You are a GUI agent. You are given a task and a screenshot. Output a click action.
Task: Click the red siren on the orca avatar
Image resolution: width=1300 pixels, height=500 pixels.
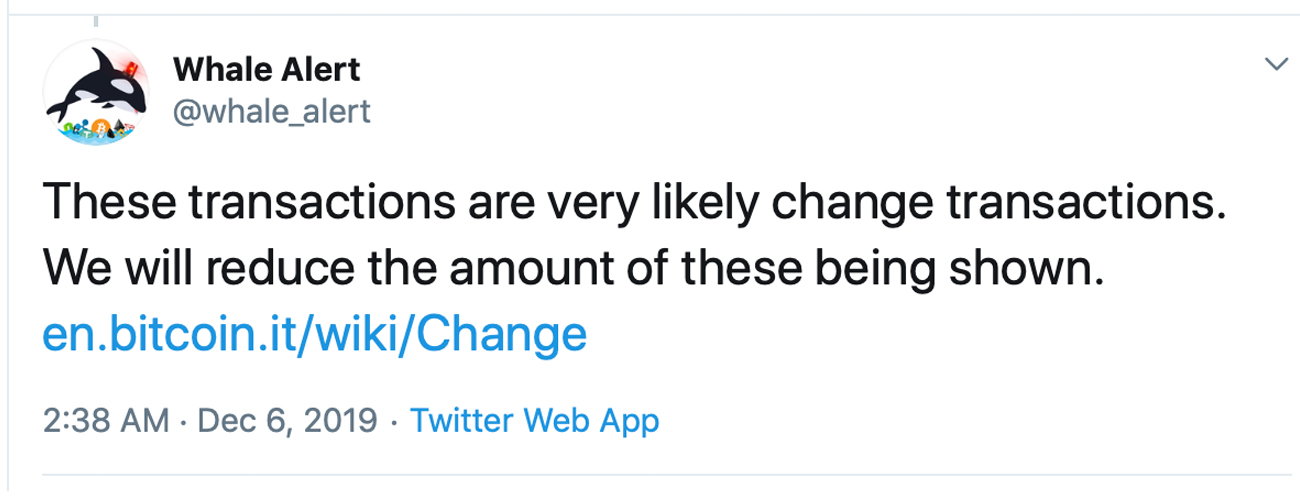[x=128, y=68]
